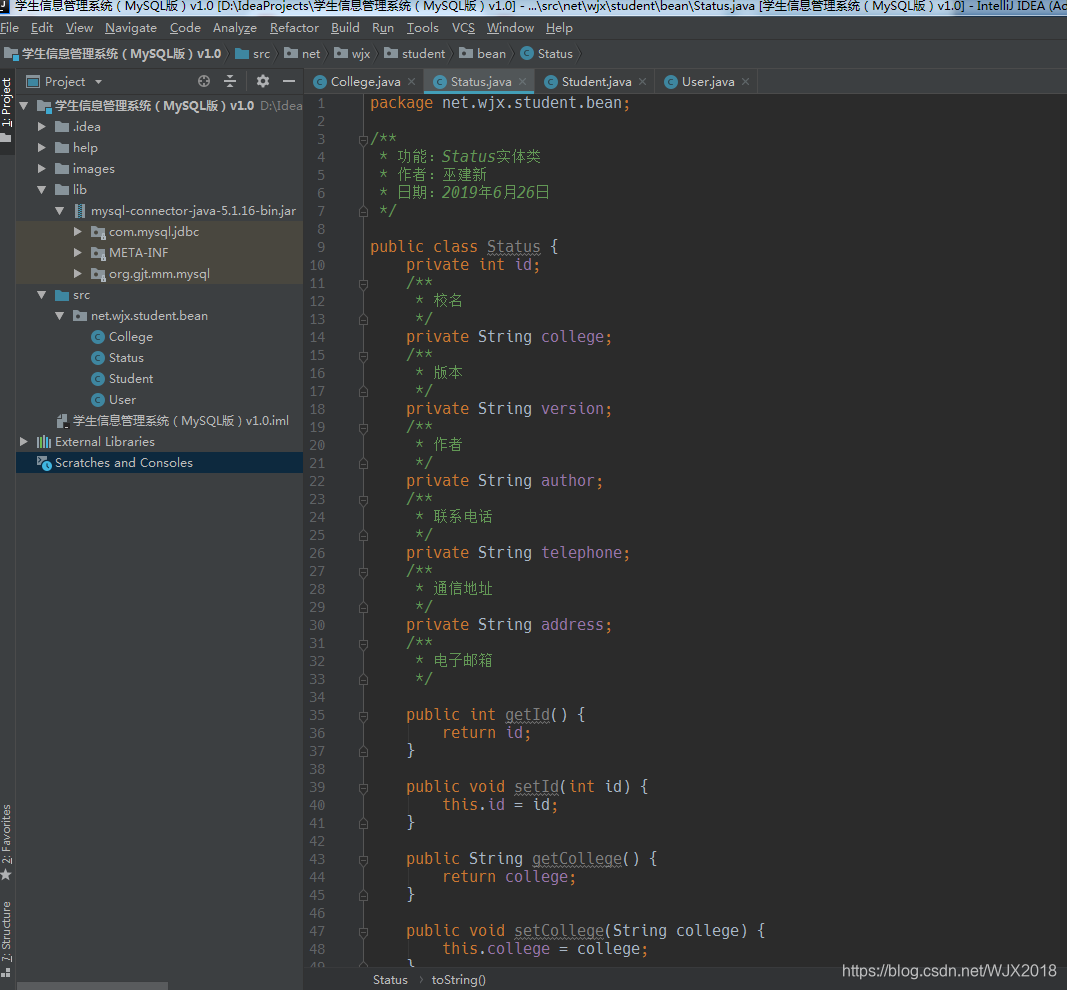Open the Tools menu

coord(423,28)
